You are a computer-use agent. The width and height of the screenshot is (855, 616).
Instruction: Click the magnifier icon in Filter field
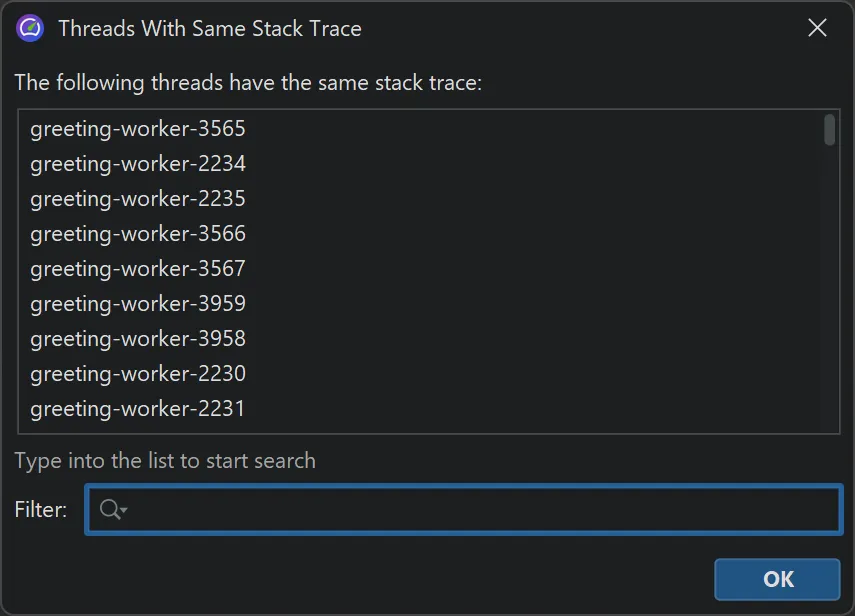point(108,510)
